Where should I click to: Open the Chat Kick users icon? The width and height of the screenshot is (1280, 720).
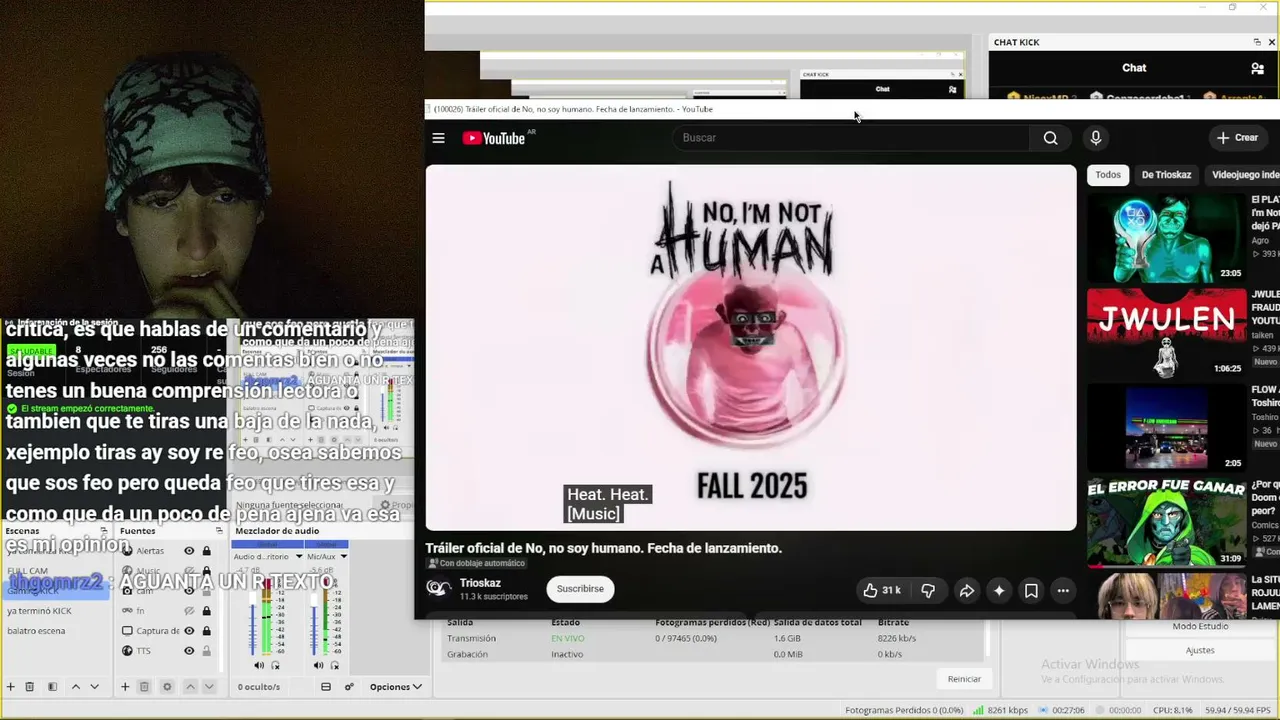tap(1257, 68)
